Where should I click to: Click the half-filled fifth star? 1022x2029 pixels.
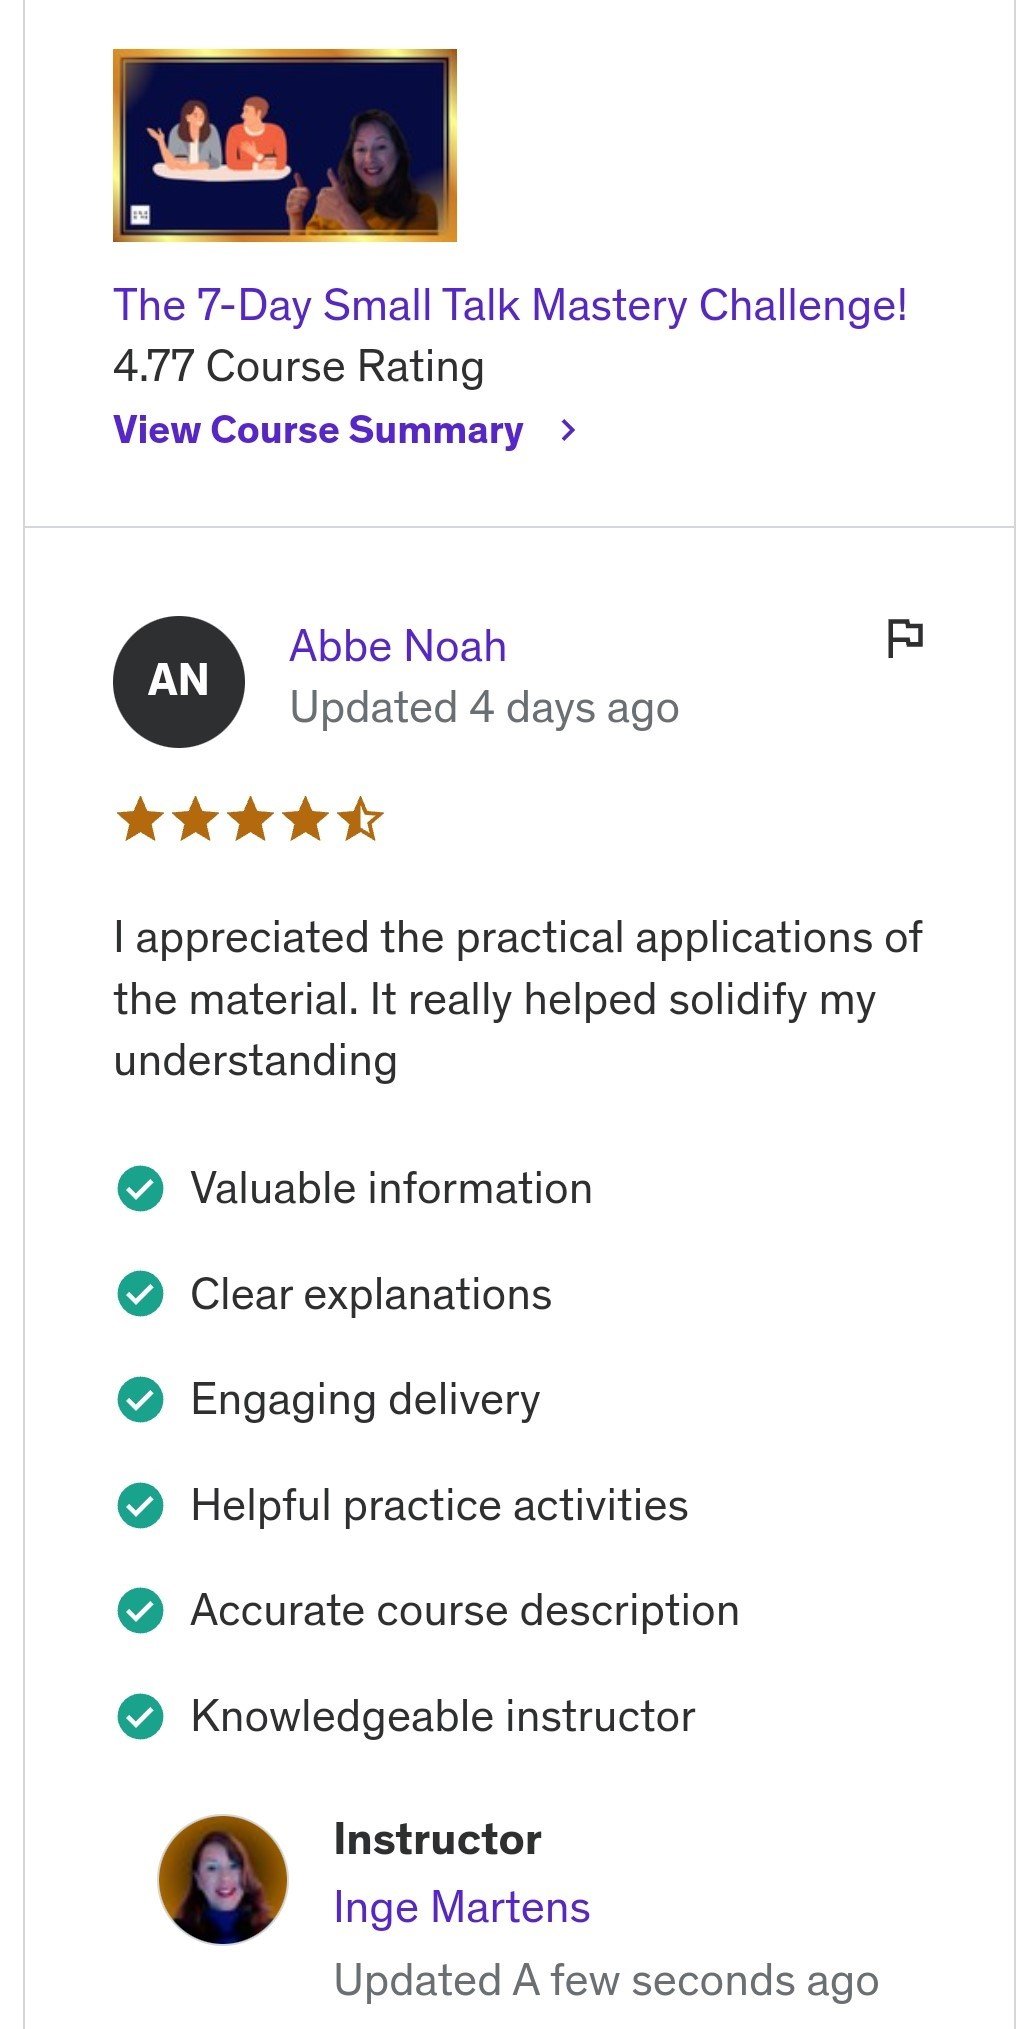pos(360,820)
